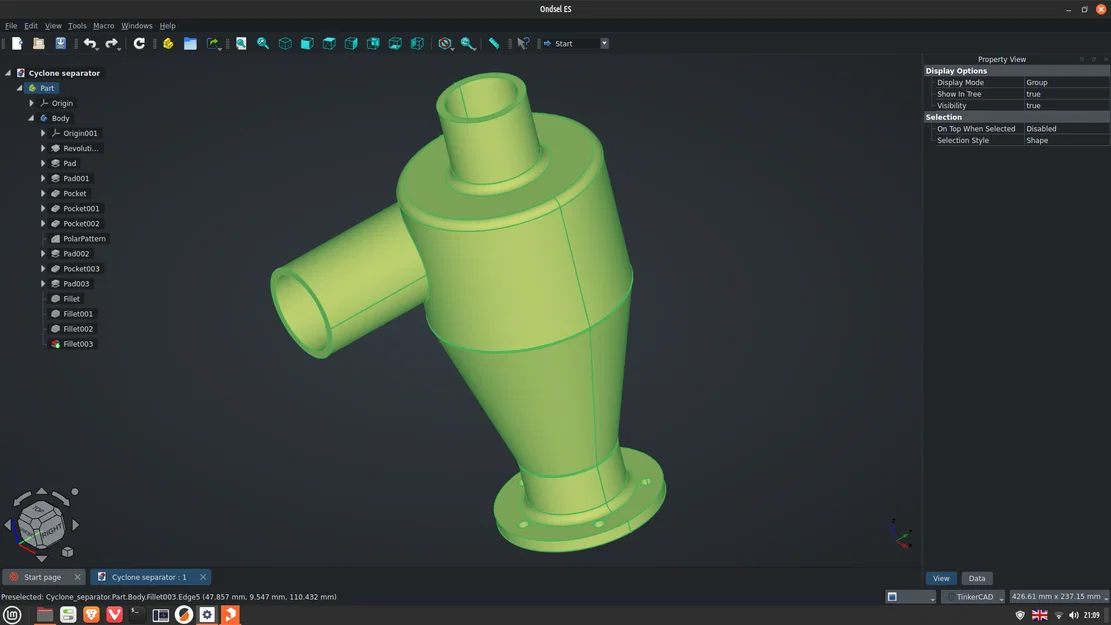Click the Fit All magnifier icon

240,43
